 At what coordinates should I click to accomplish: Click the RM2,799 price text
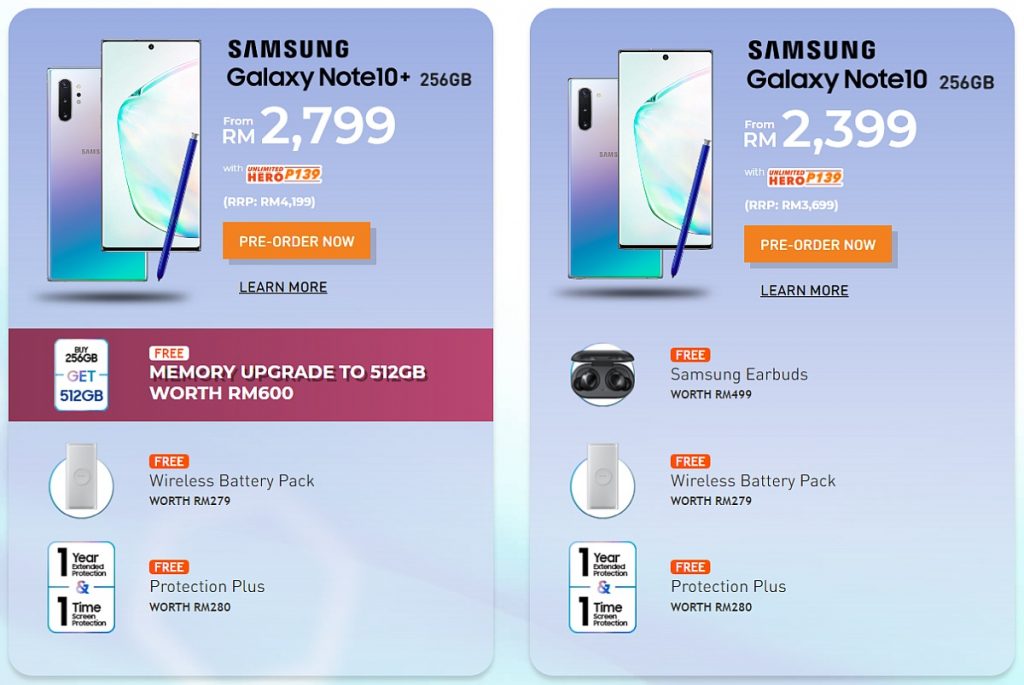point(309,126)
